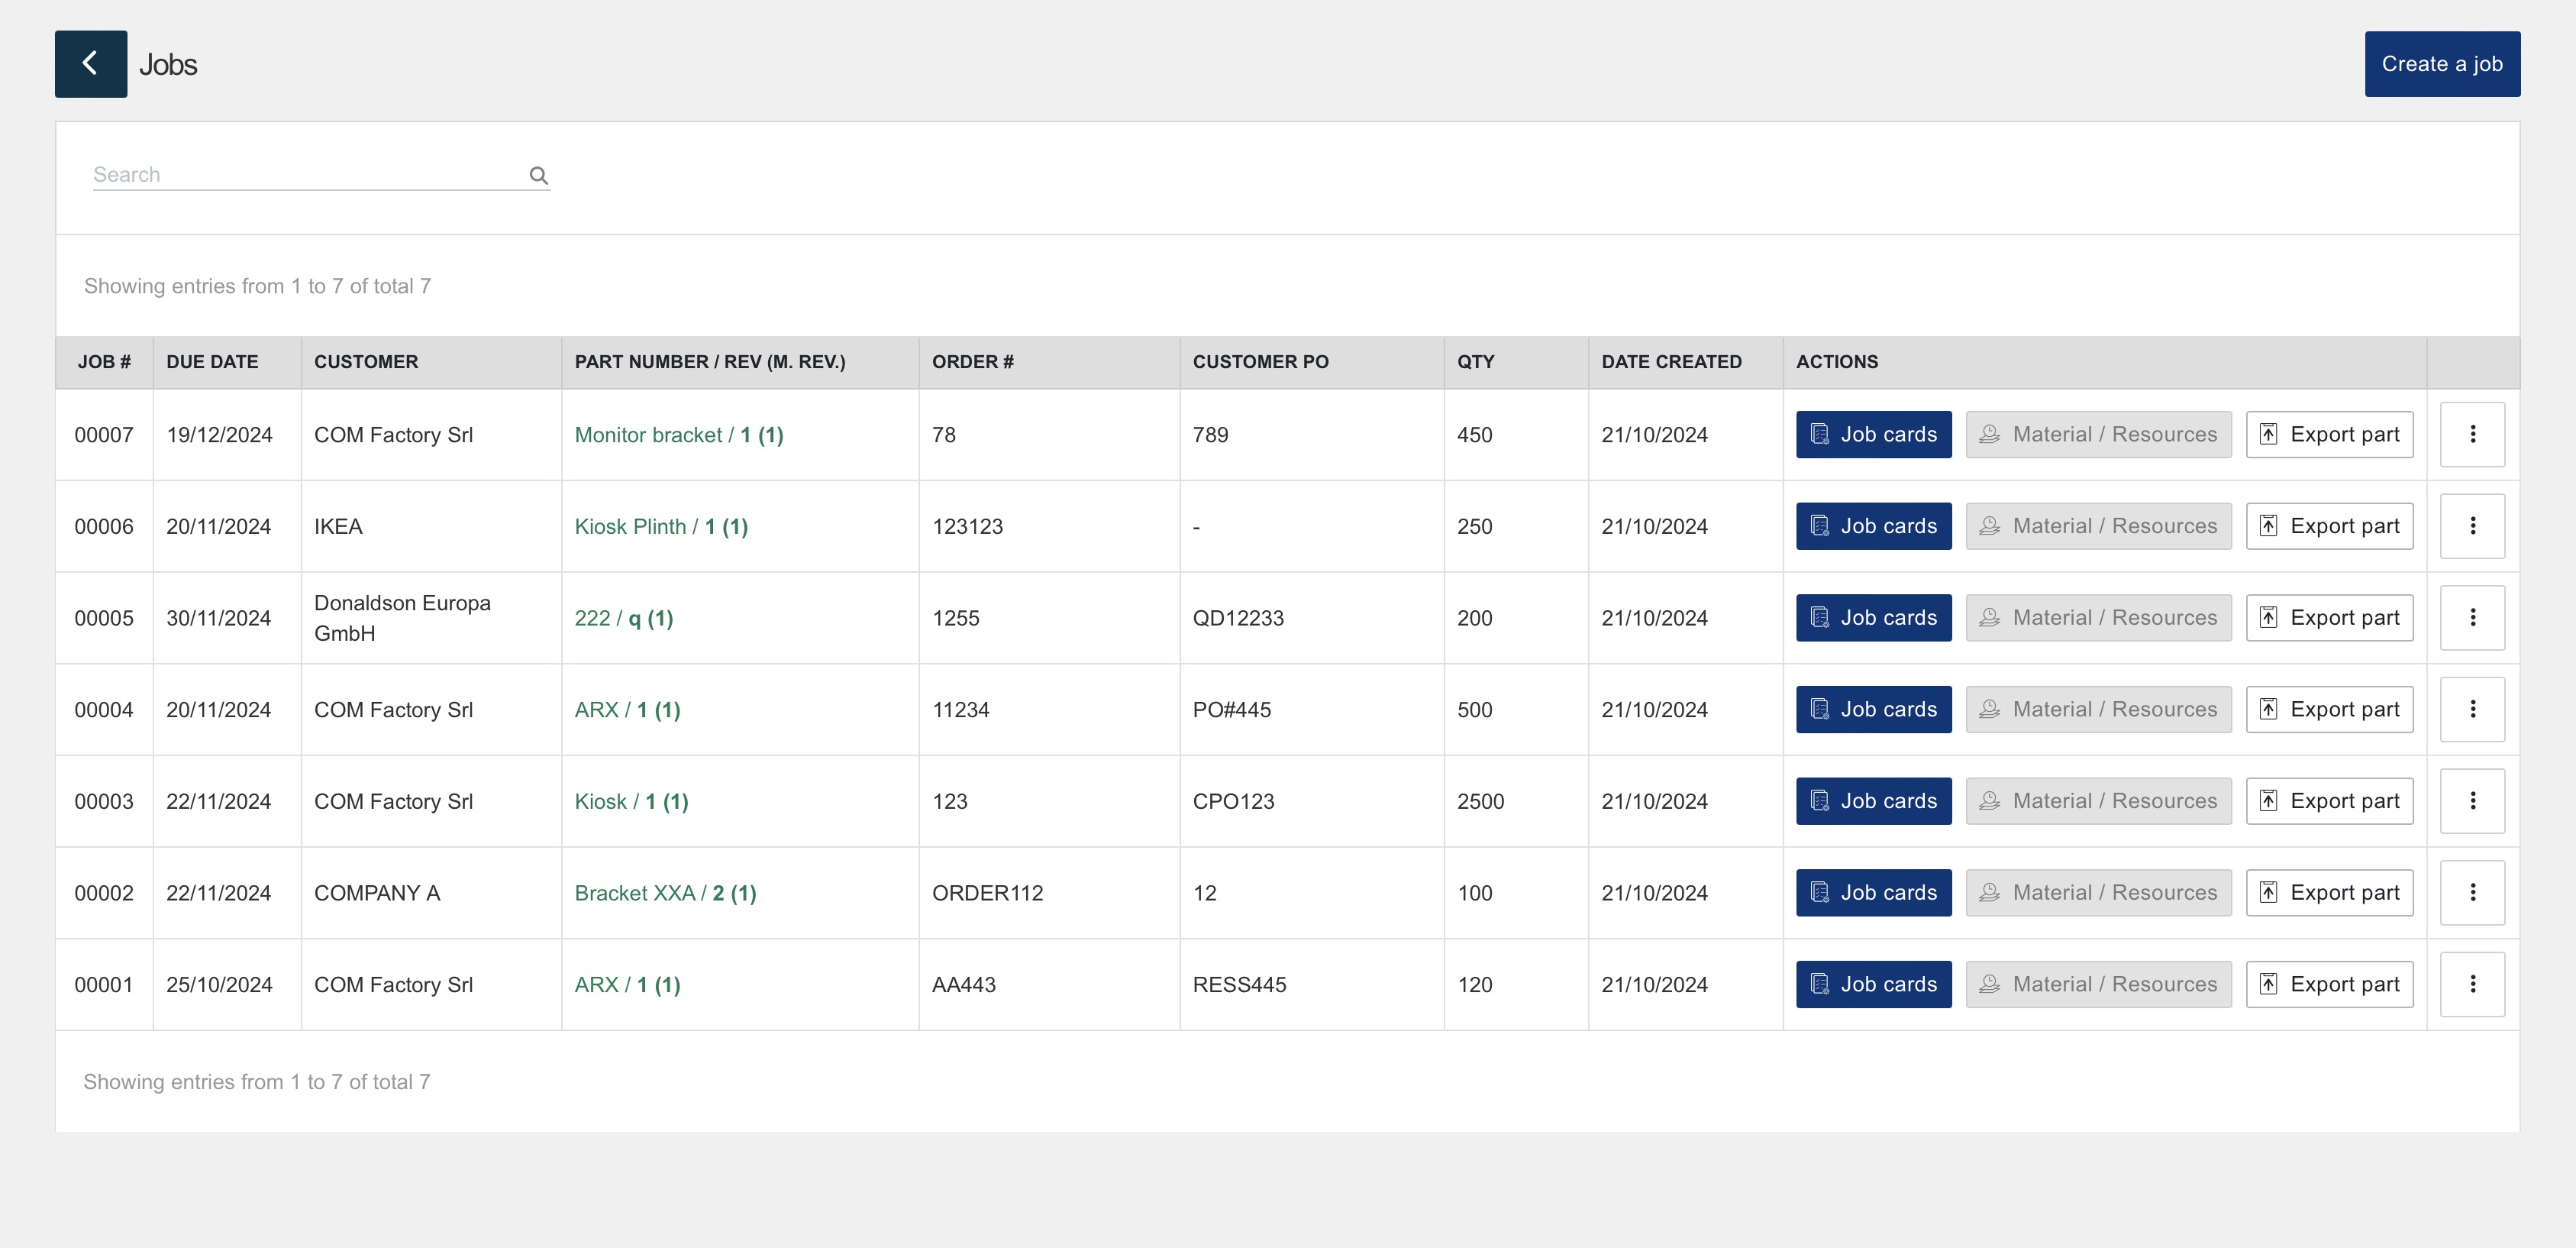The width and height of the screenshot is (2576, 1248).
Task: Expand more actions for job 00002
Action: pyautogui.click(x=2472, y=892)
